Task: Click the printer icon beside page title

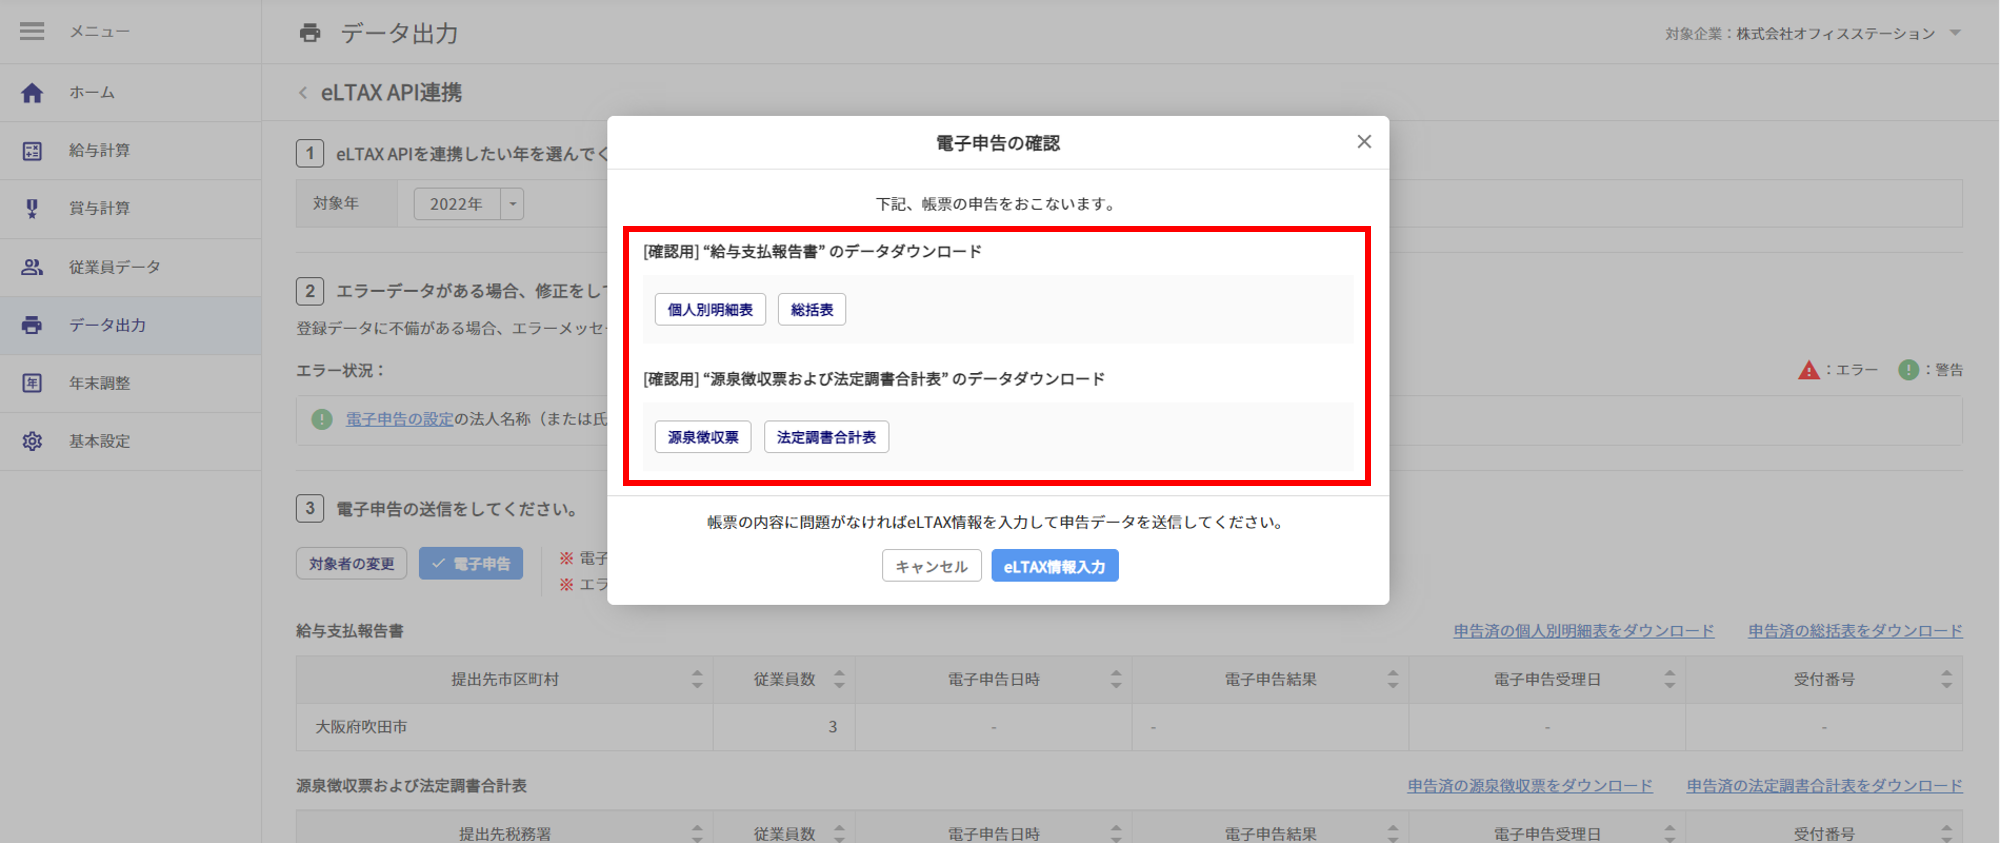Action: pos(310,33)
